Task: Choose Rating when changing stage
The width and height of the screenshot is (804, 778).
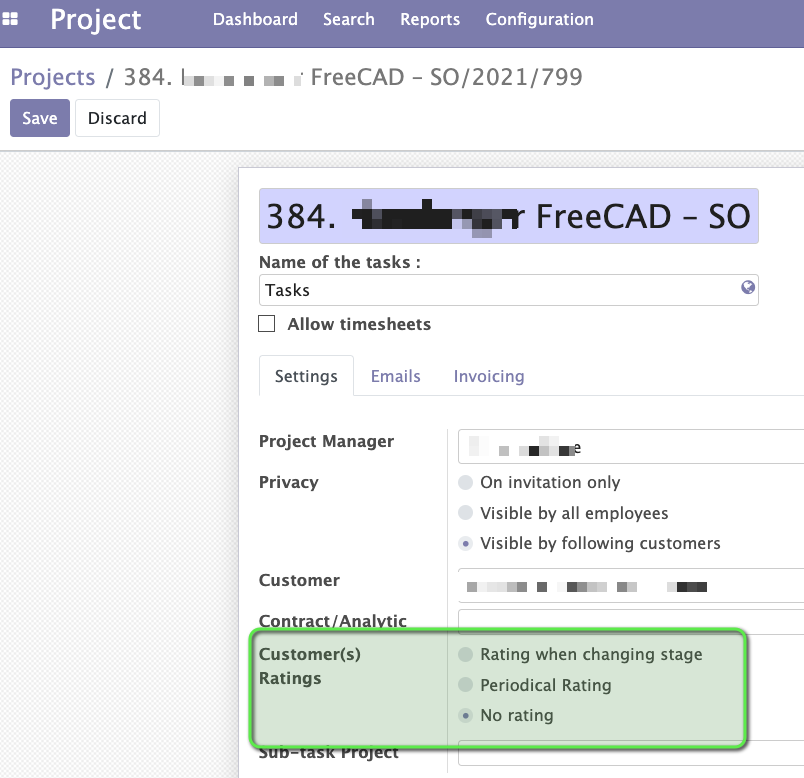Action: (465, 654)
